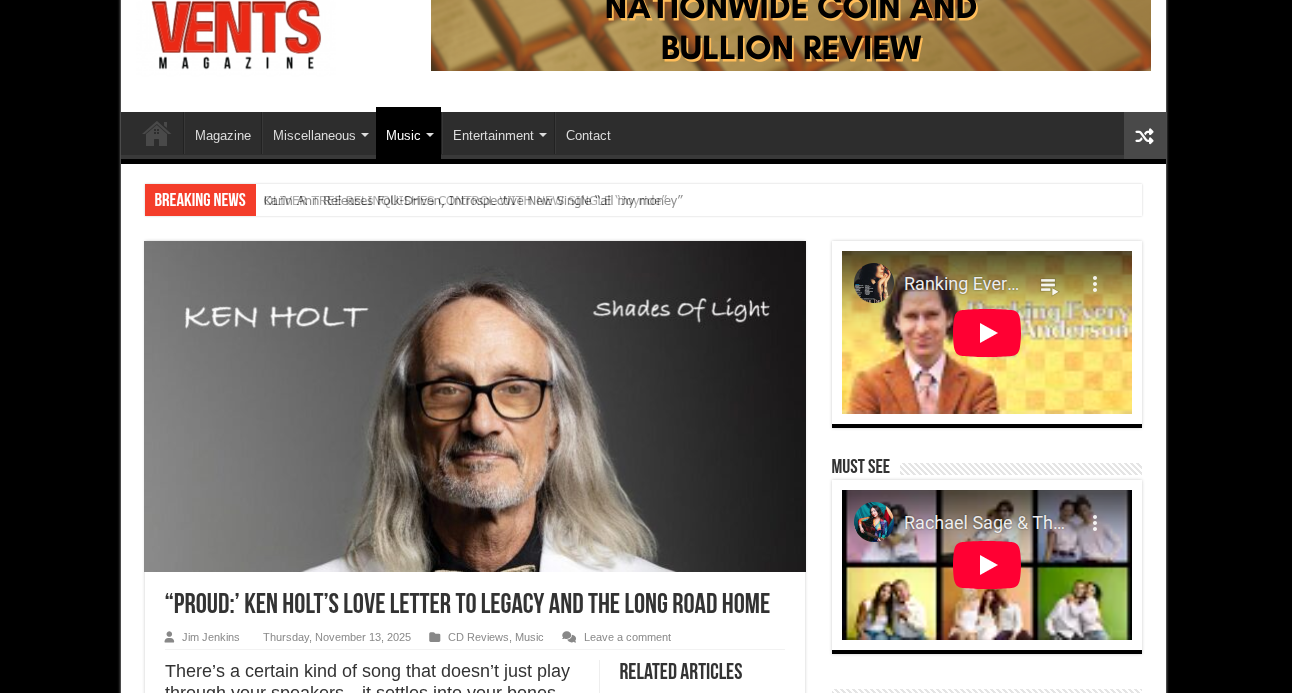Image resolution: width=1292 pixels, height=693 pixels.
Task: Open the CD Reviews category link
Action: tap(478, 637)
